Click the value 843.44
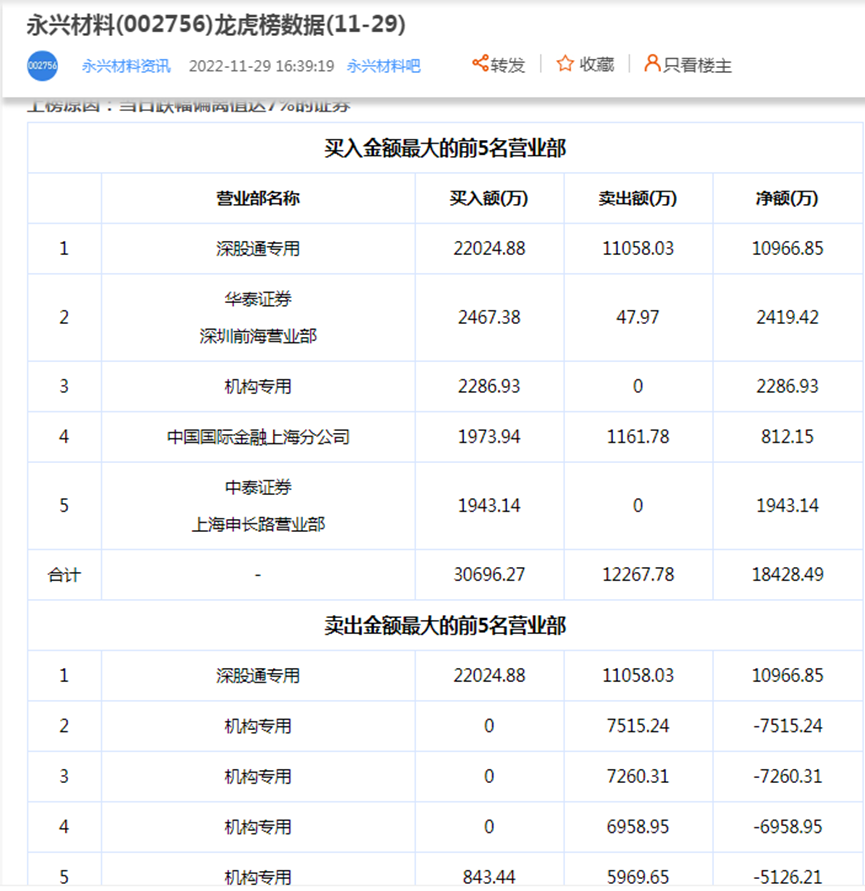865x891 pixels. click(489, 877)
